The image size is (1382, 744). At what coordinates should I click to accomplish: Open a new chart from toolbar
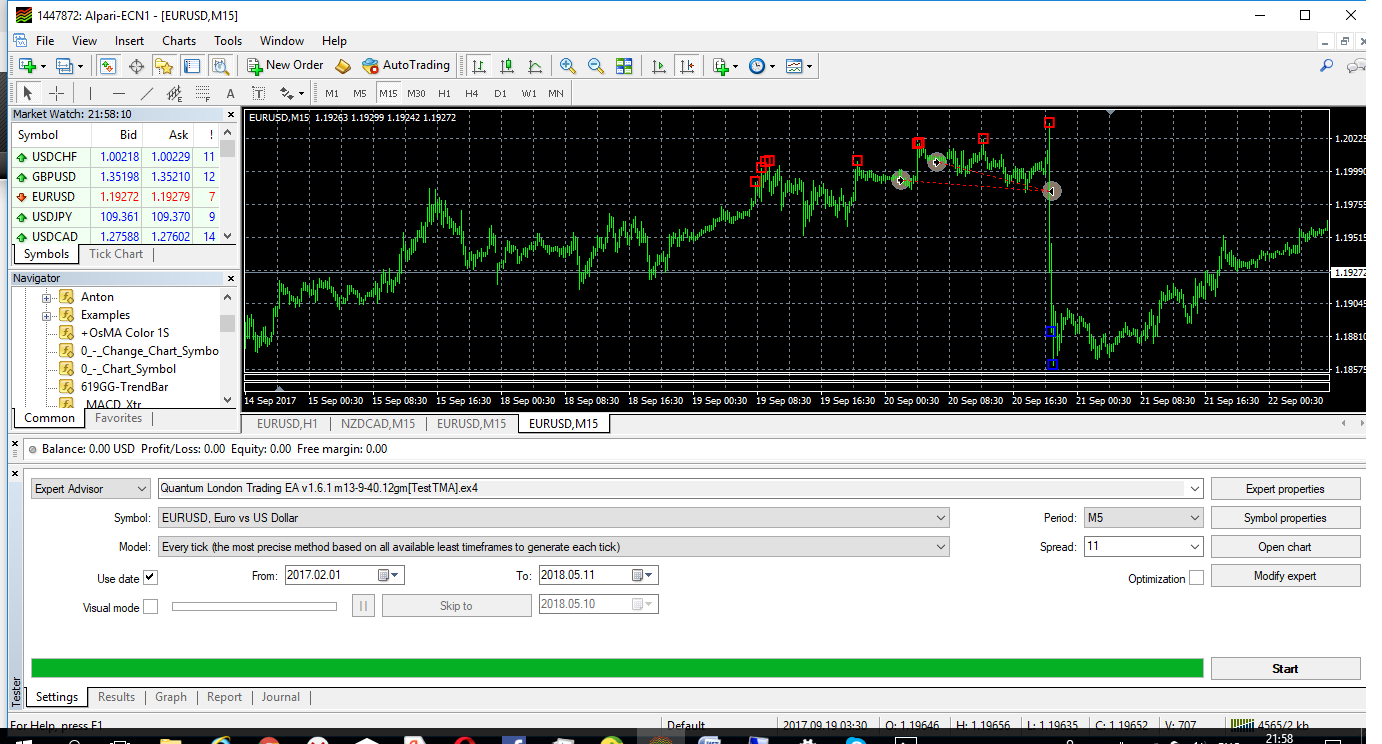tap(27, 66)
